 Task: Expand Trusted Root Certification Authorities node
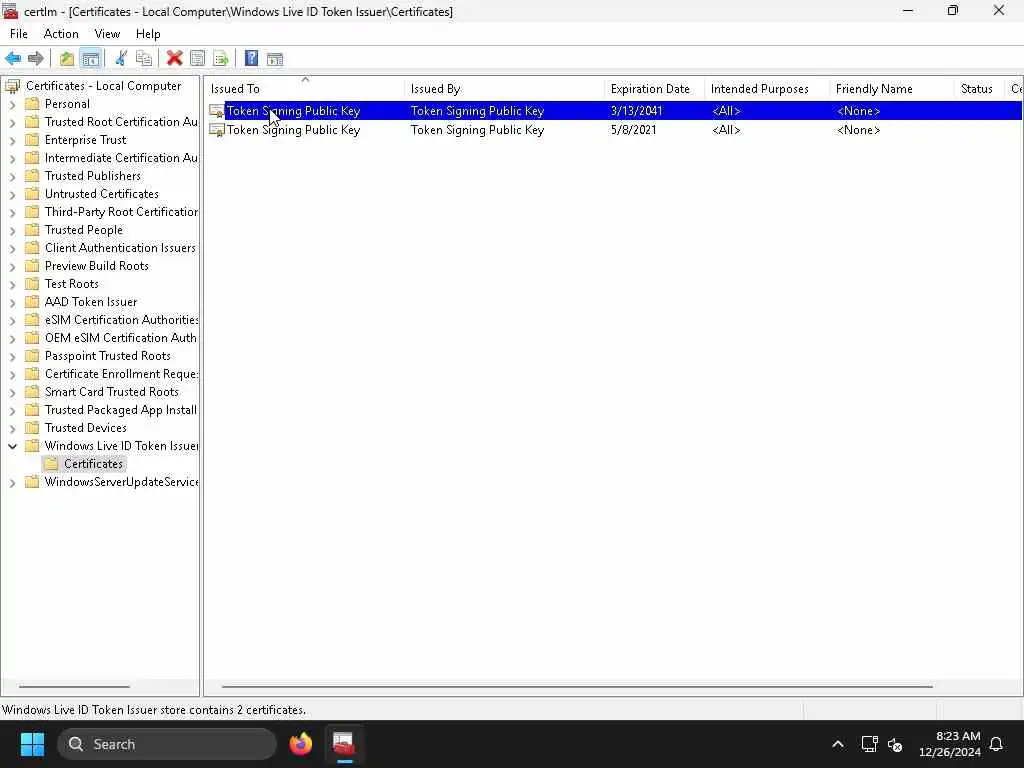(12, 122)
